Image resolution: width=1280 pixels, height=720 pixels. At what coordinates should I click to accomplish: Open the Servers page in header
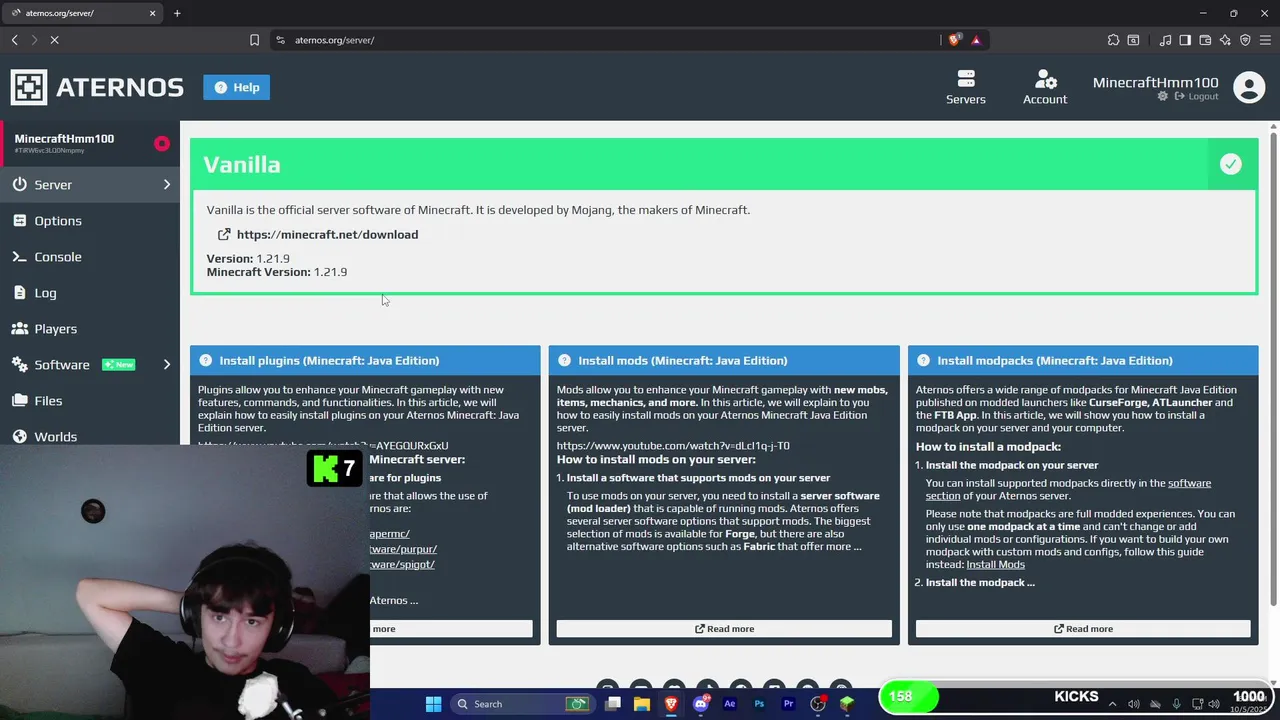966,87
